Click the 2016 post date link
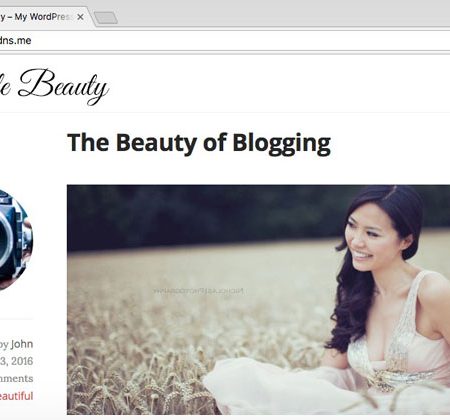The image size is (450, 420). [x=17, y=361]
